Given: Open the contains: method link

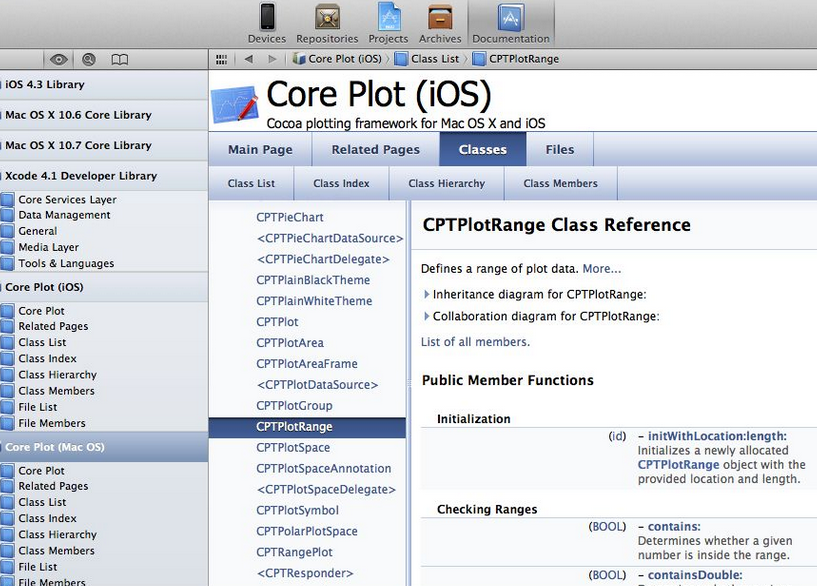Looking at the screenshot, I should point(674,527).
